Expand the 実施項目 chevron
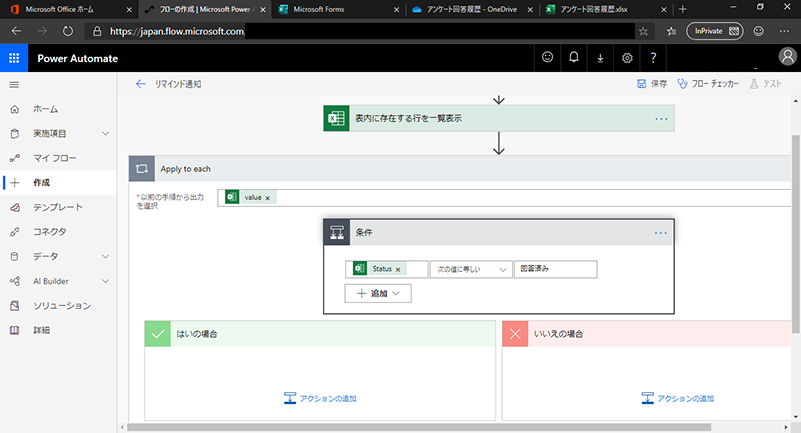The image size is (801, 433). coord(105,134)
